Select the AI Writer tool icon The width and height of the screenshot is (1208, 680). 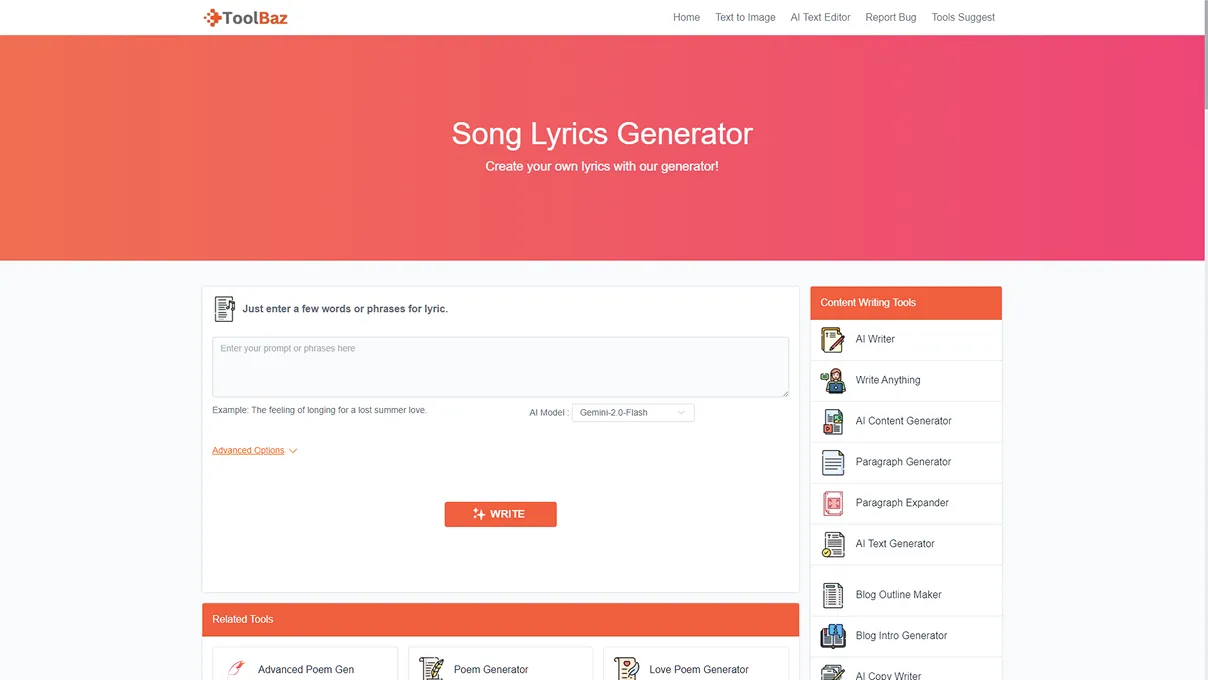(x=832, y=339)
